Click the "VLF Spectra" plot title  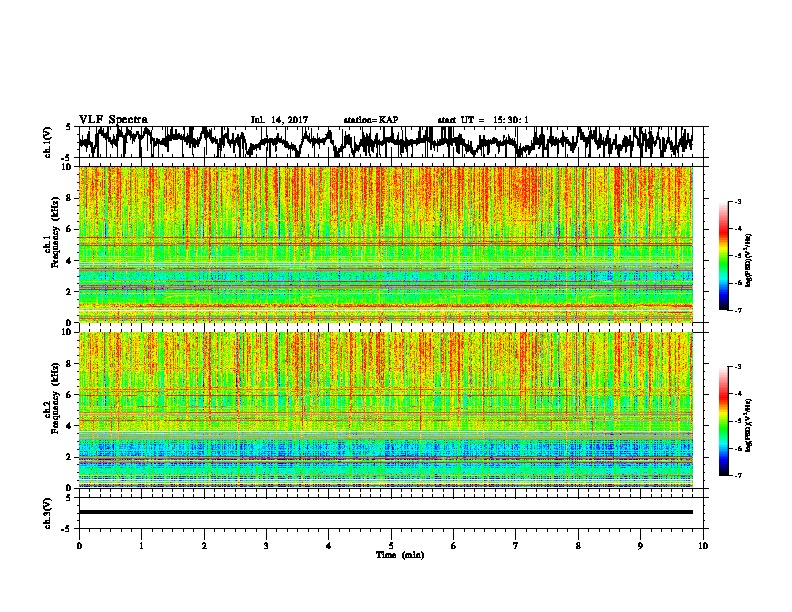click(113, 119)
